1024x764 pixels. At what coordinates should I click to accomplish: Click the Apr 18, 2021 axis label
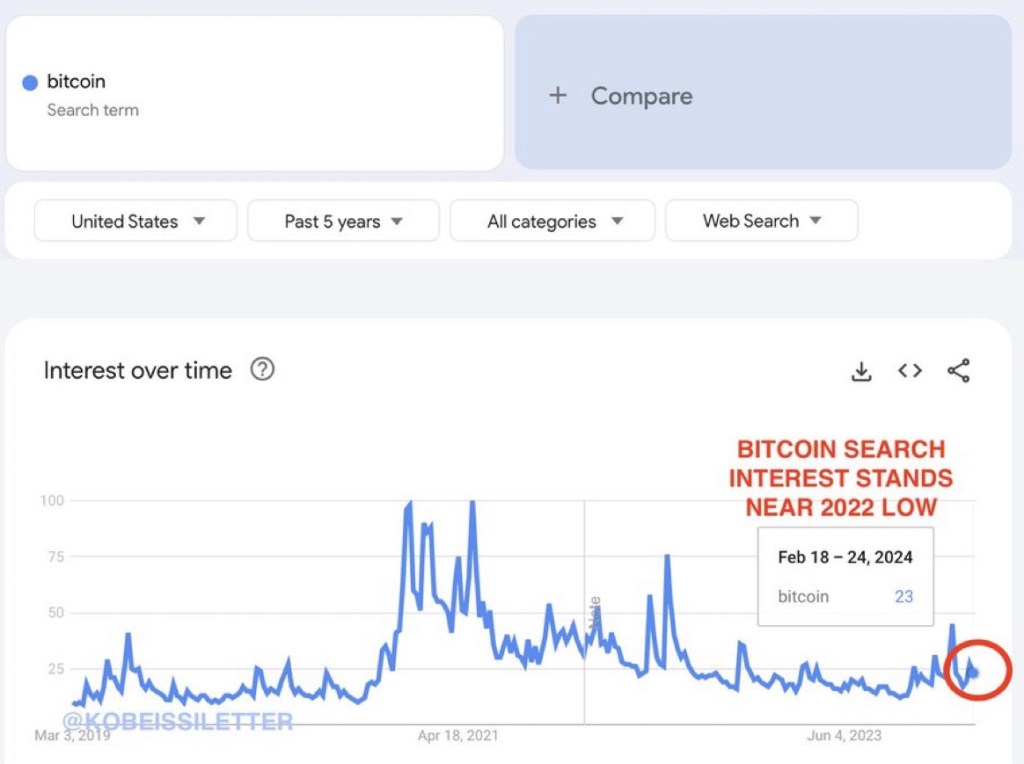point(458,736)
